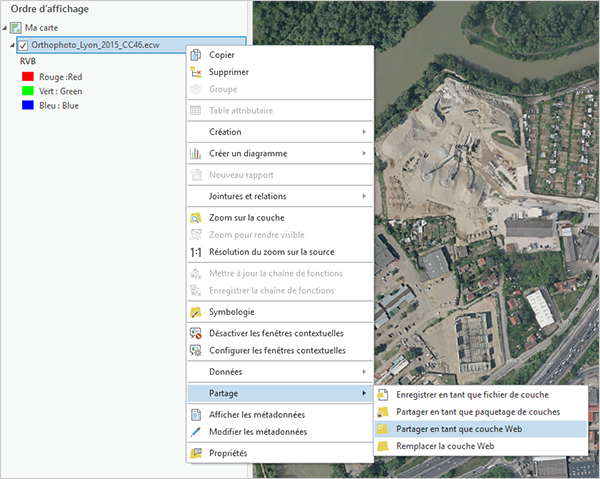
Task: Click the Copier clipboard icon
Action: point(196,55)
